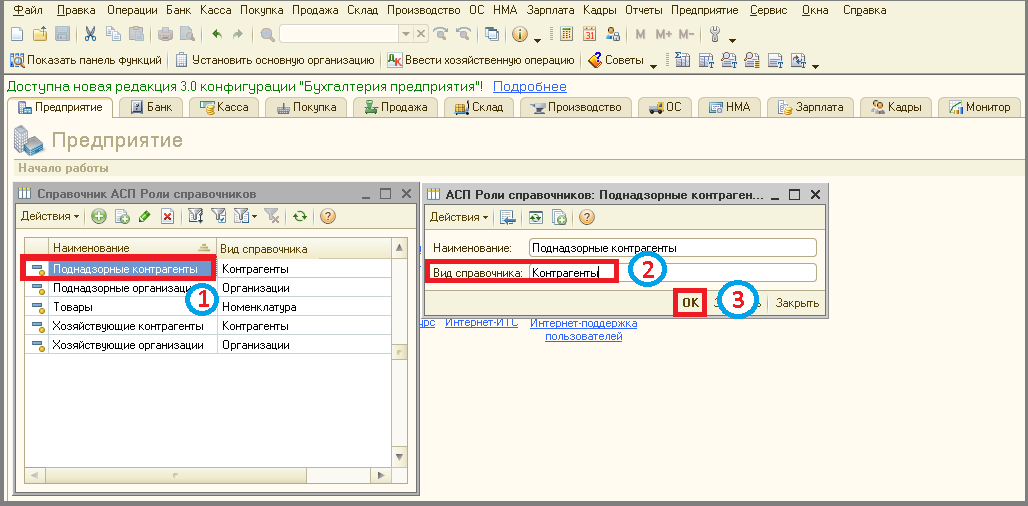Expand the Советы dropdown arrow
This screenshot has width=1028, height=506.
pos(653,65)
